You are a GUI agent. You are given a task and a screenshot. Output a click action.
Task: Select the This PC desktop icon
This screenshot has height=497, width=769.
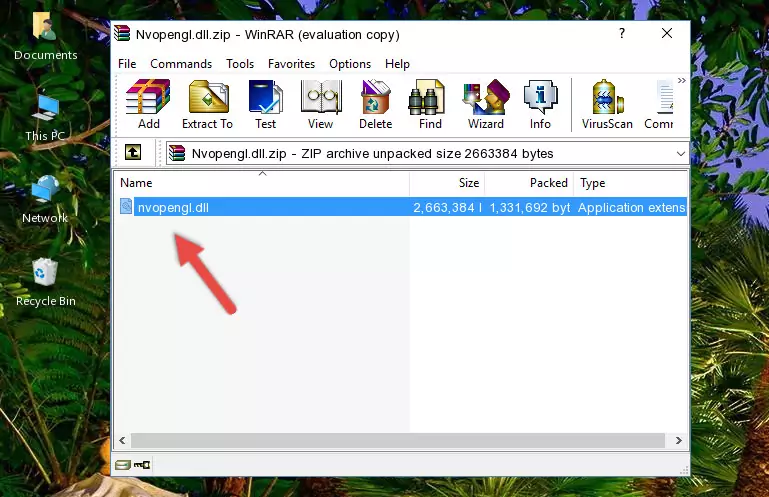(x=45, y=118)
